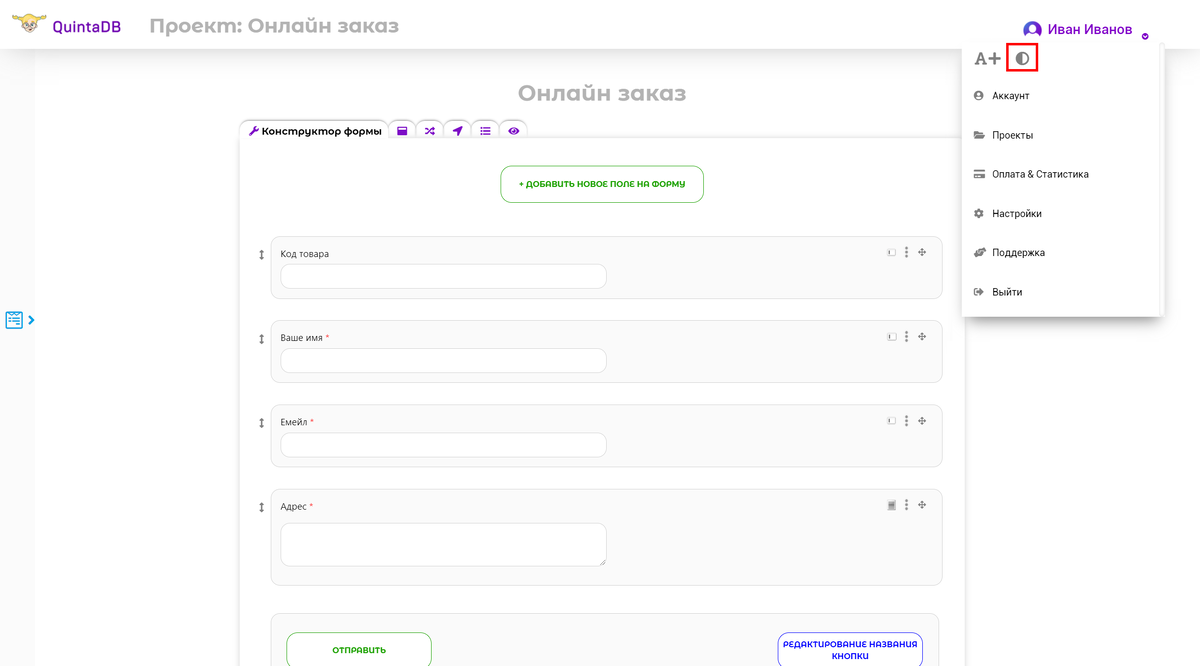The width and height of the screenshot is (1200, 666).
Task: Open the user avatar icon
Action: click(x=1032, y=30)
